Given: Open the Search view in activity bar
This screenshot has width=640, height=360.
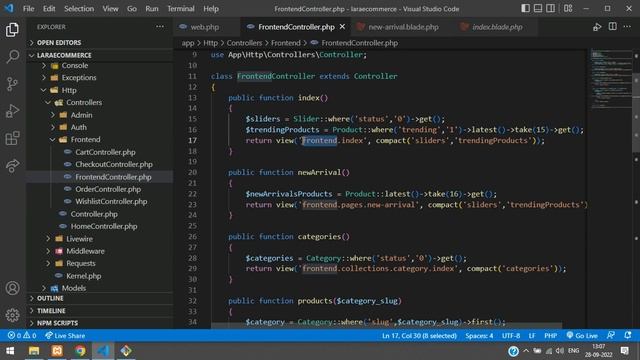Looking at the screenshot, I should pos(12,57).
